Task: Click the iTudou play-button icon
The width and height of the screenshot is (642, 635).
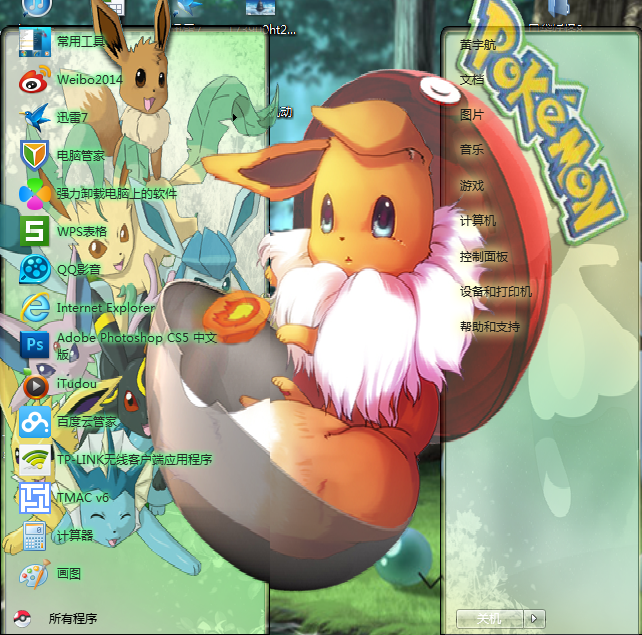Action: click(x=35, y=385)
